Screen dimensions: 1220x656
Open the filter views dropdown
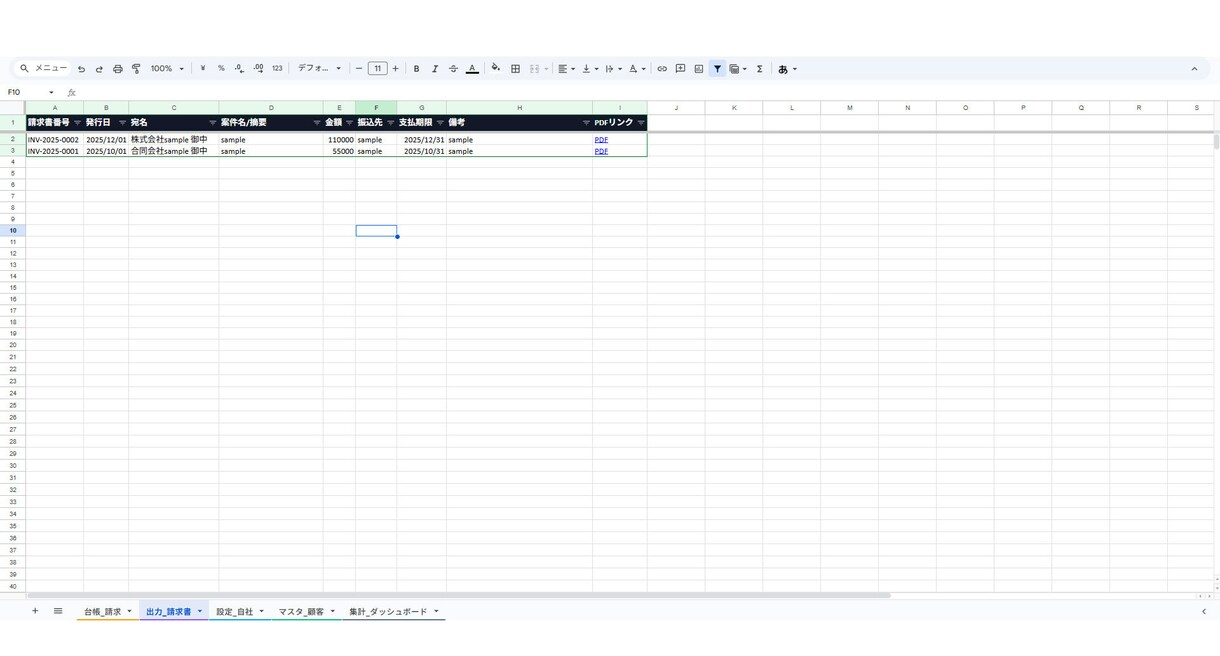(738, 69)
